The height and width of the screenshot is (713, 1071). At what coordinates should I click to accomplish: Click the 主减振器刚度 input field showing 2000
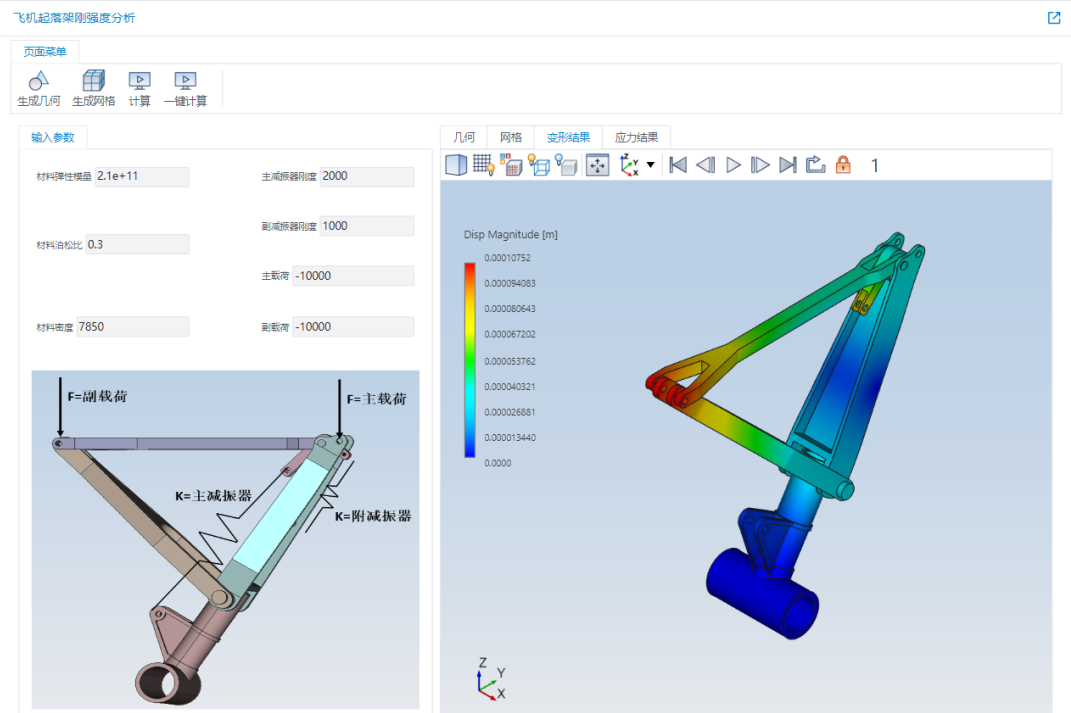[367, 176]
